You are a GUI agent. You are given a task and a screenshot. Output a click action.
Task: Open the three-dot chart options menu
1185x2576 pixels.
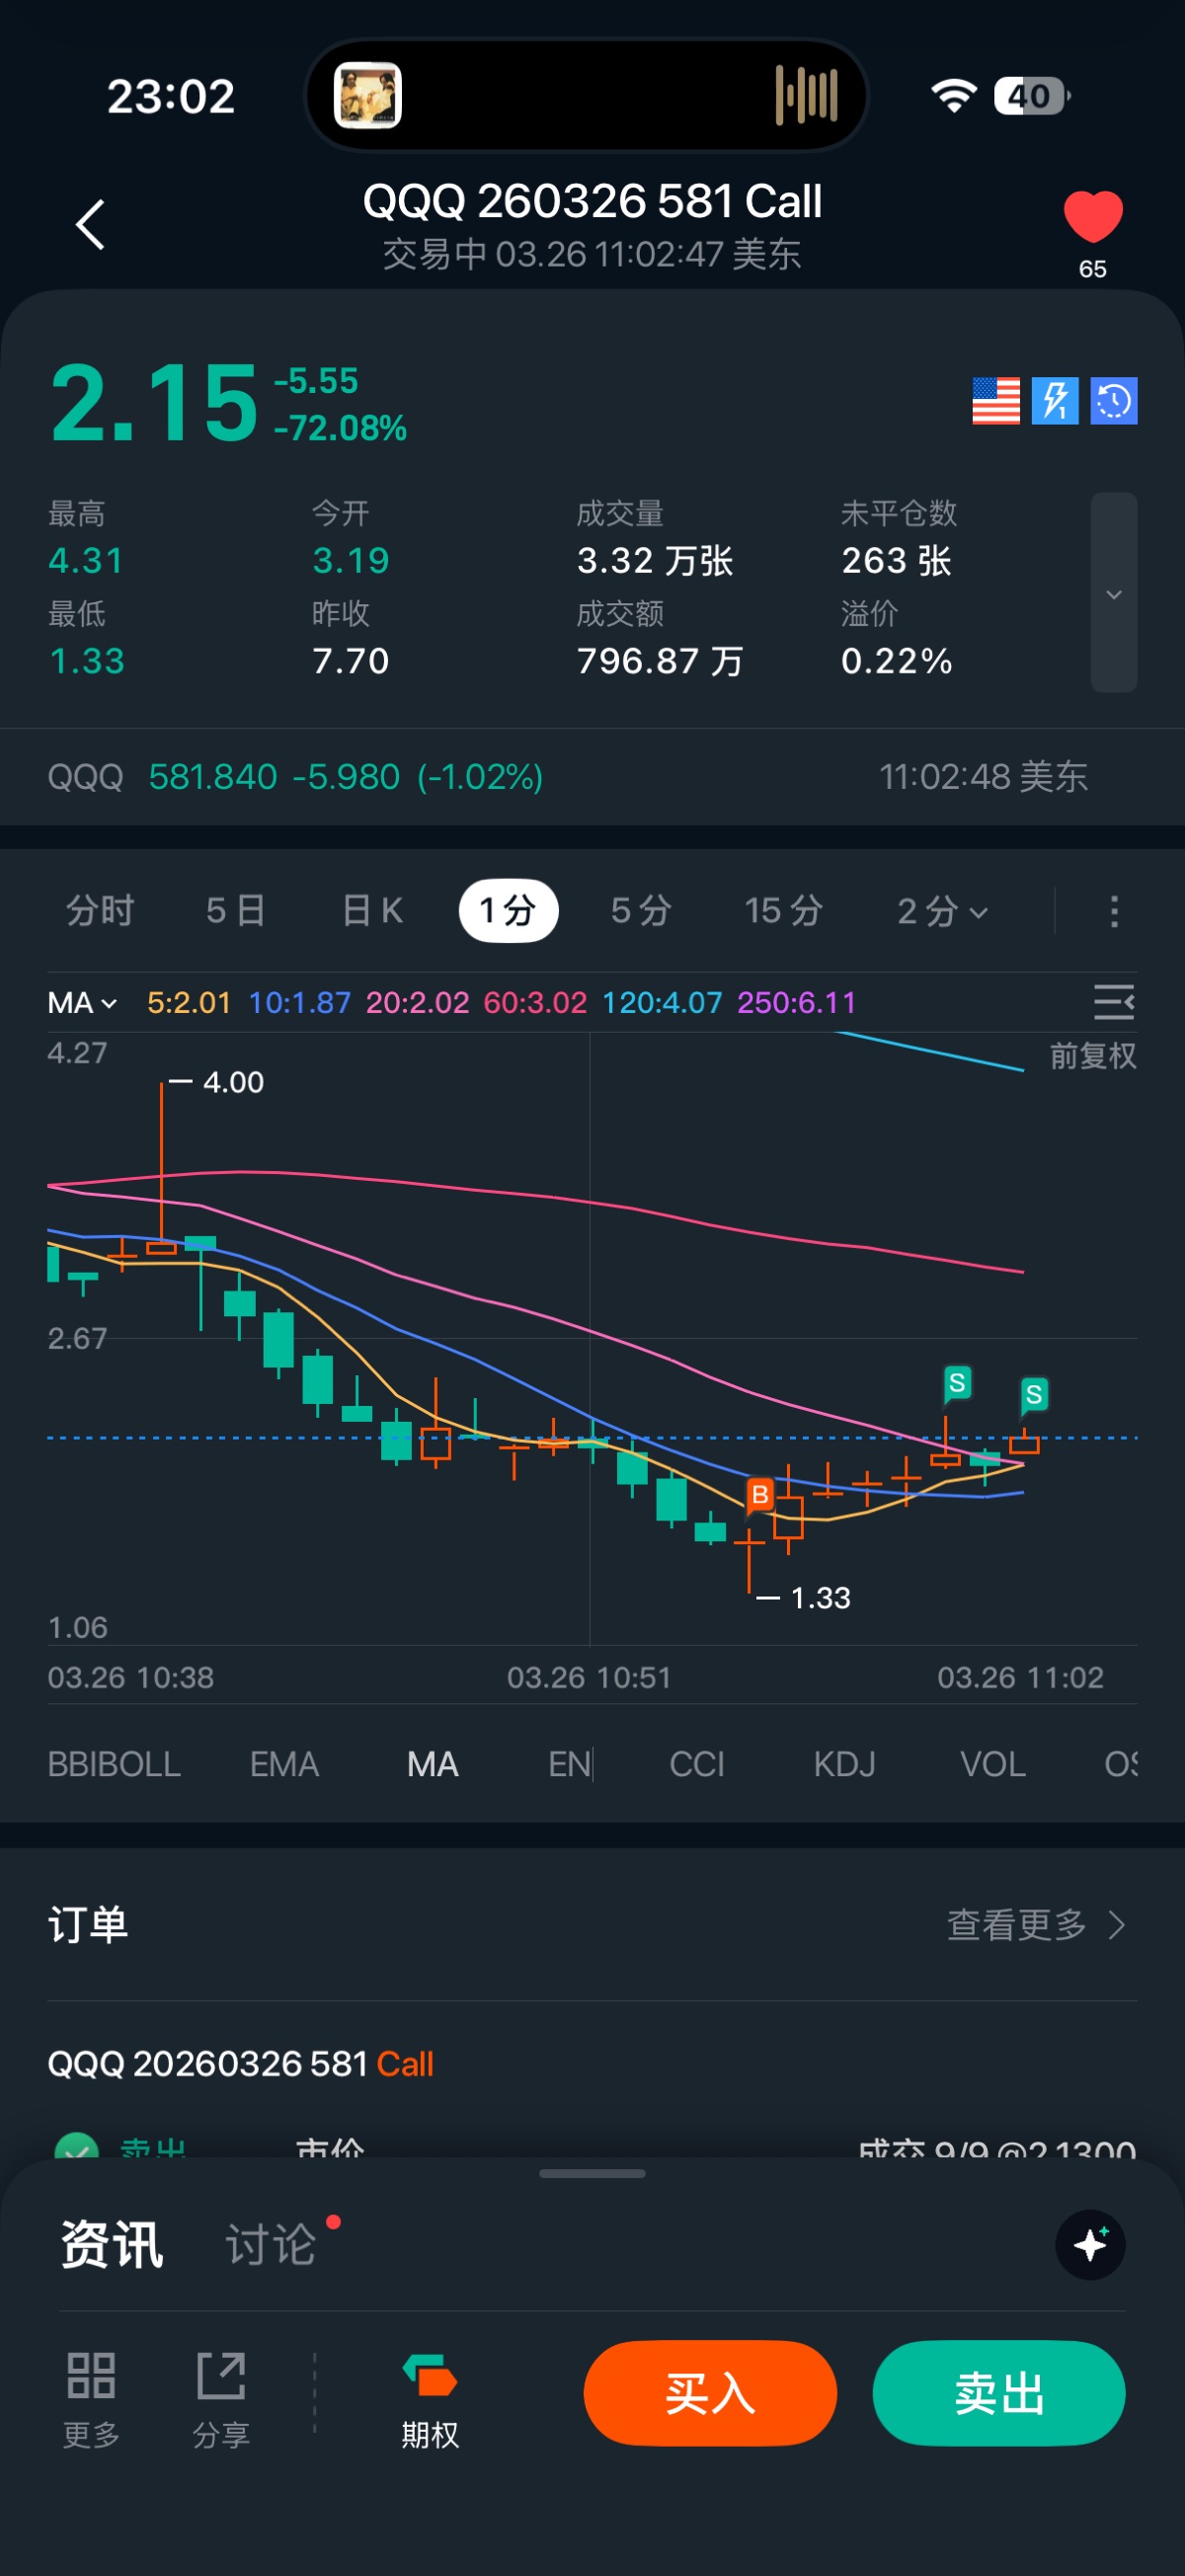(1114, 911)
